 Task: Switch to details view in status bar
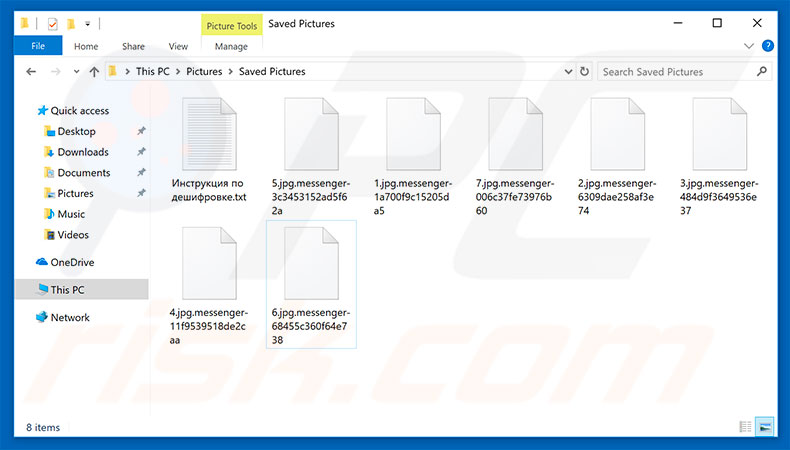coord(745,427)
